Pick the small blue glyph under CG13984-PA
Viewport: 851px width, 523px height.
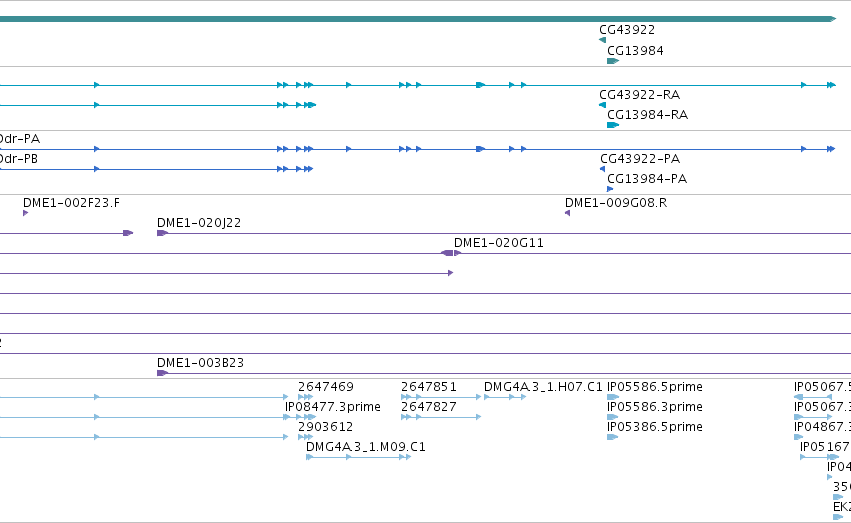tap(610, 189)
